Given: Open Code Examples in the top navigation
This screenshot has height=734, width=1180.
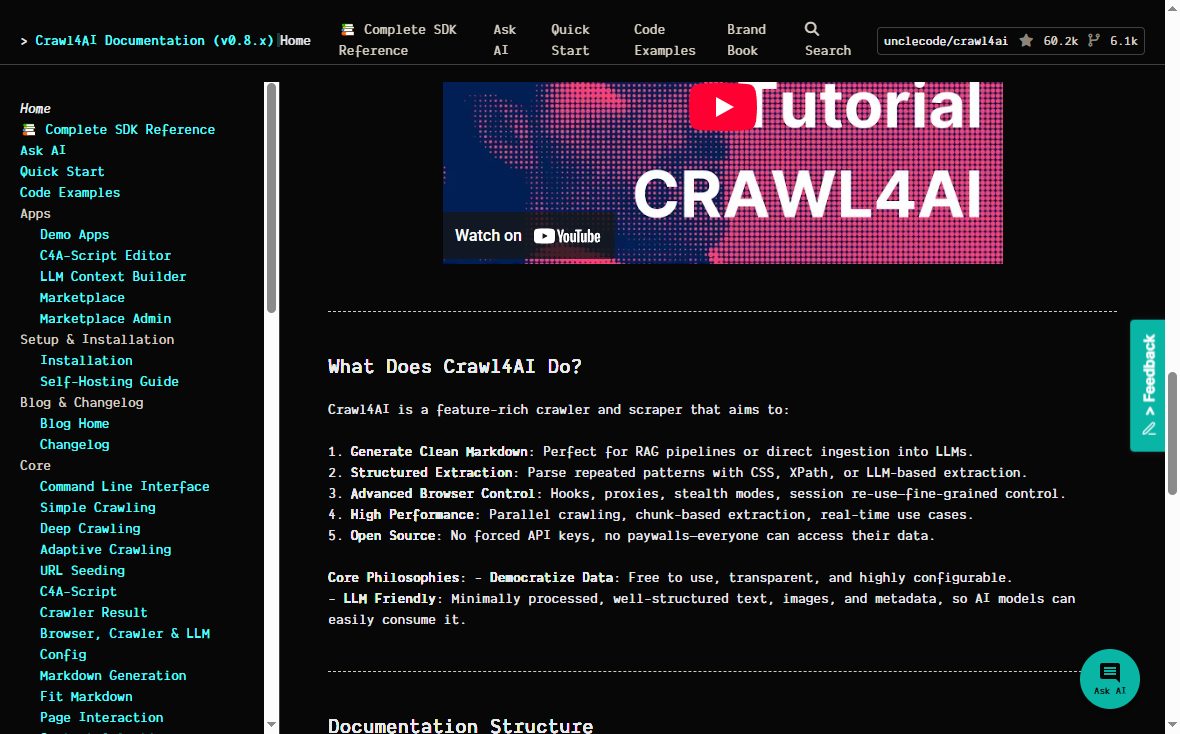Looking at the screenshot, I should (664, 39).
